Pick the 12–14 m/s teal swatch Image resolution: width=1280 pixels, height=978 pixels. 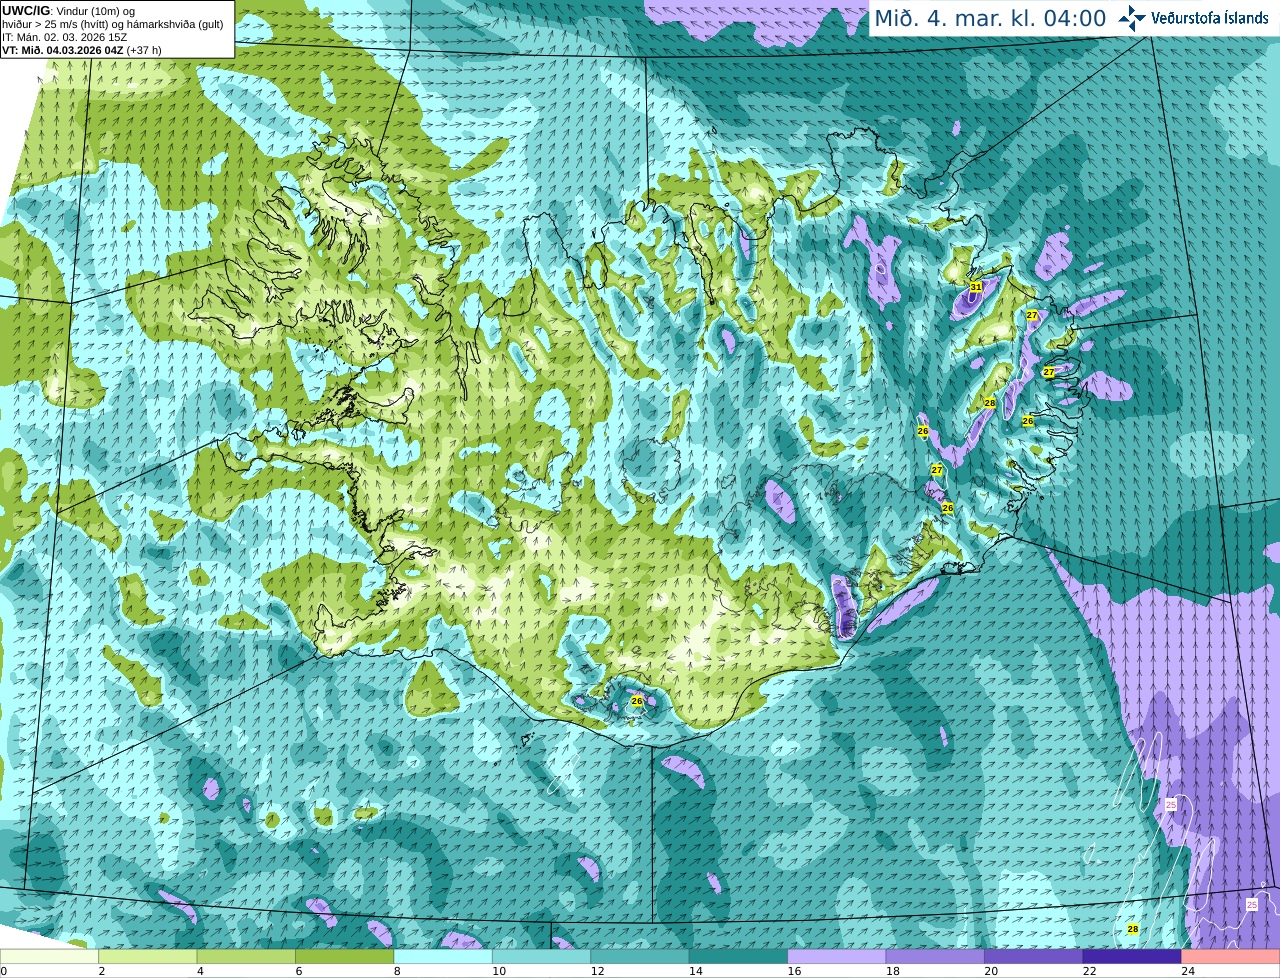(x=640, y=957)
